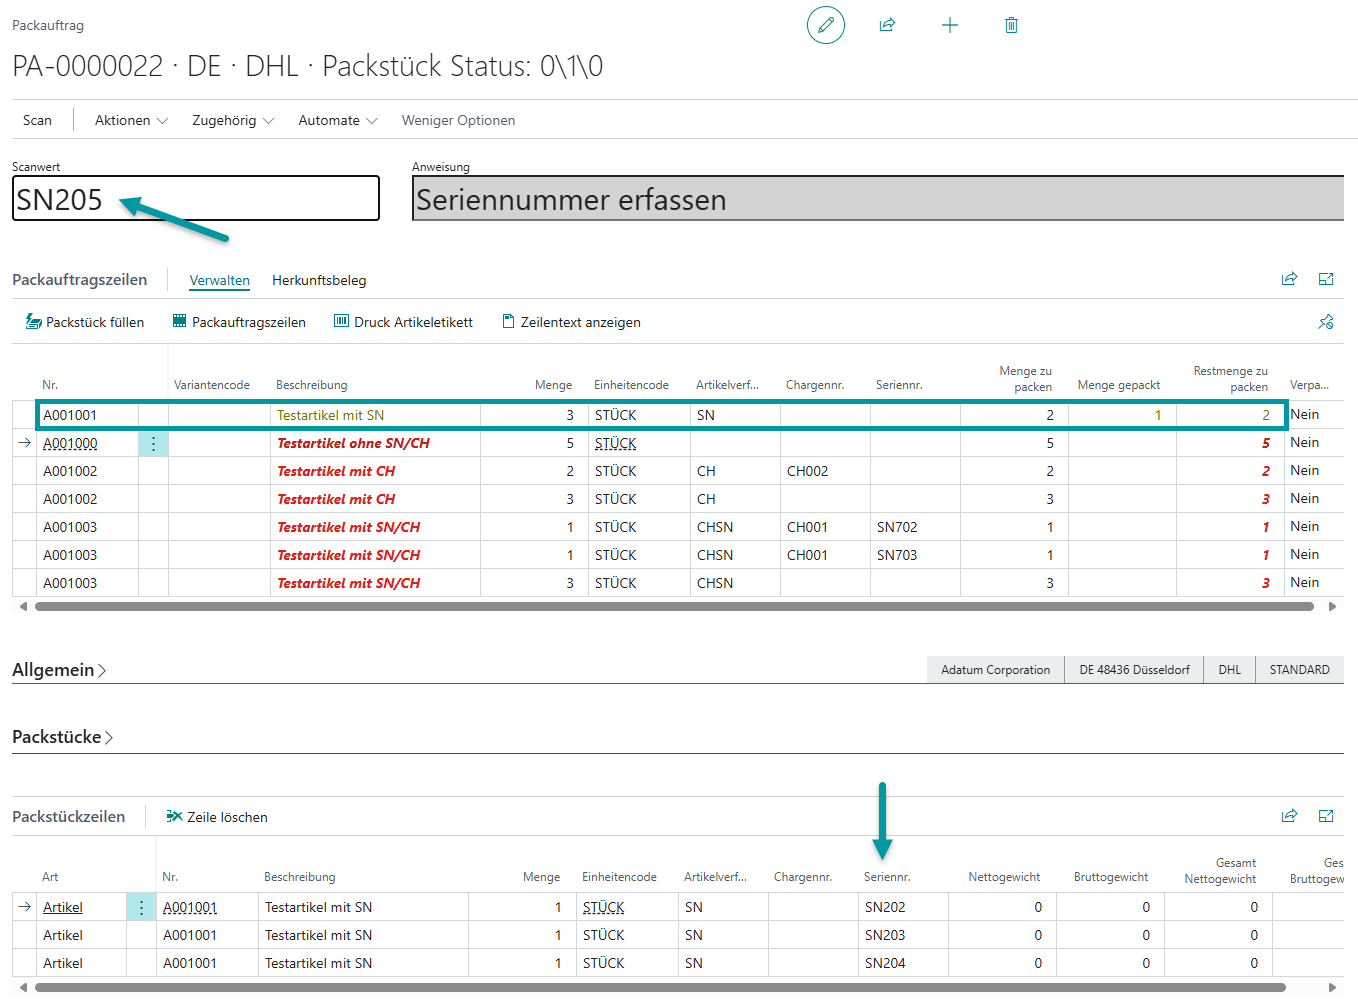Open the Aktionen dropdown menu
Viewport: 1358px width, 1008px height.
point(131,120)
